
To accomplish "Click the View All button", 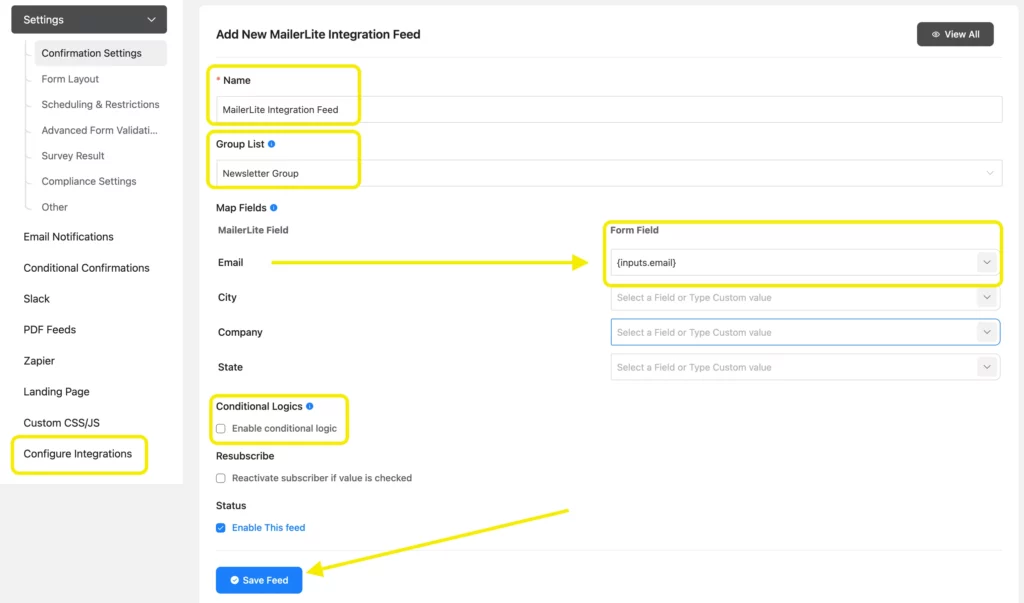I will click(x=955, y=34).
